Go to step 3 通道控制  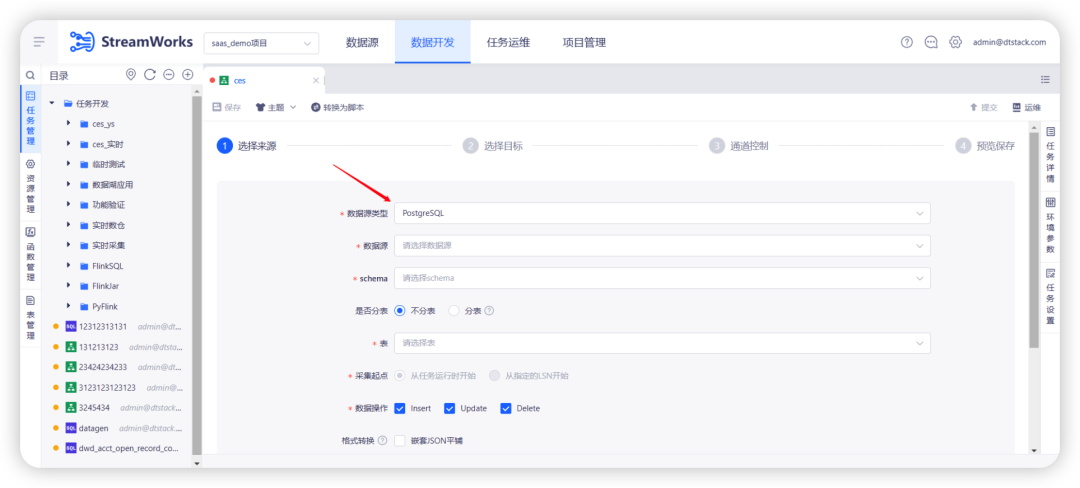[x=738, y=146]
